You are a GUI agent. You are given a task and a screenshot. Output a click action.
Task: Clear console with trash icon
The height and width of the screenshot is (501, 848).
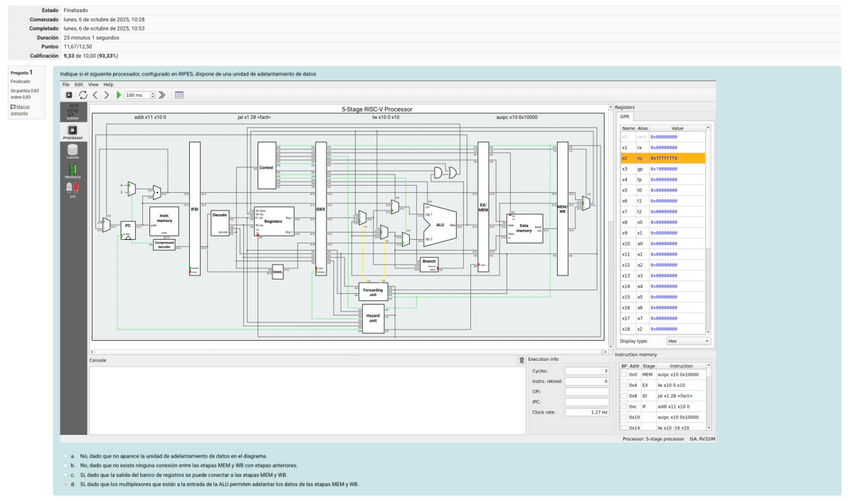coord(521,360)
